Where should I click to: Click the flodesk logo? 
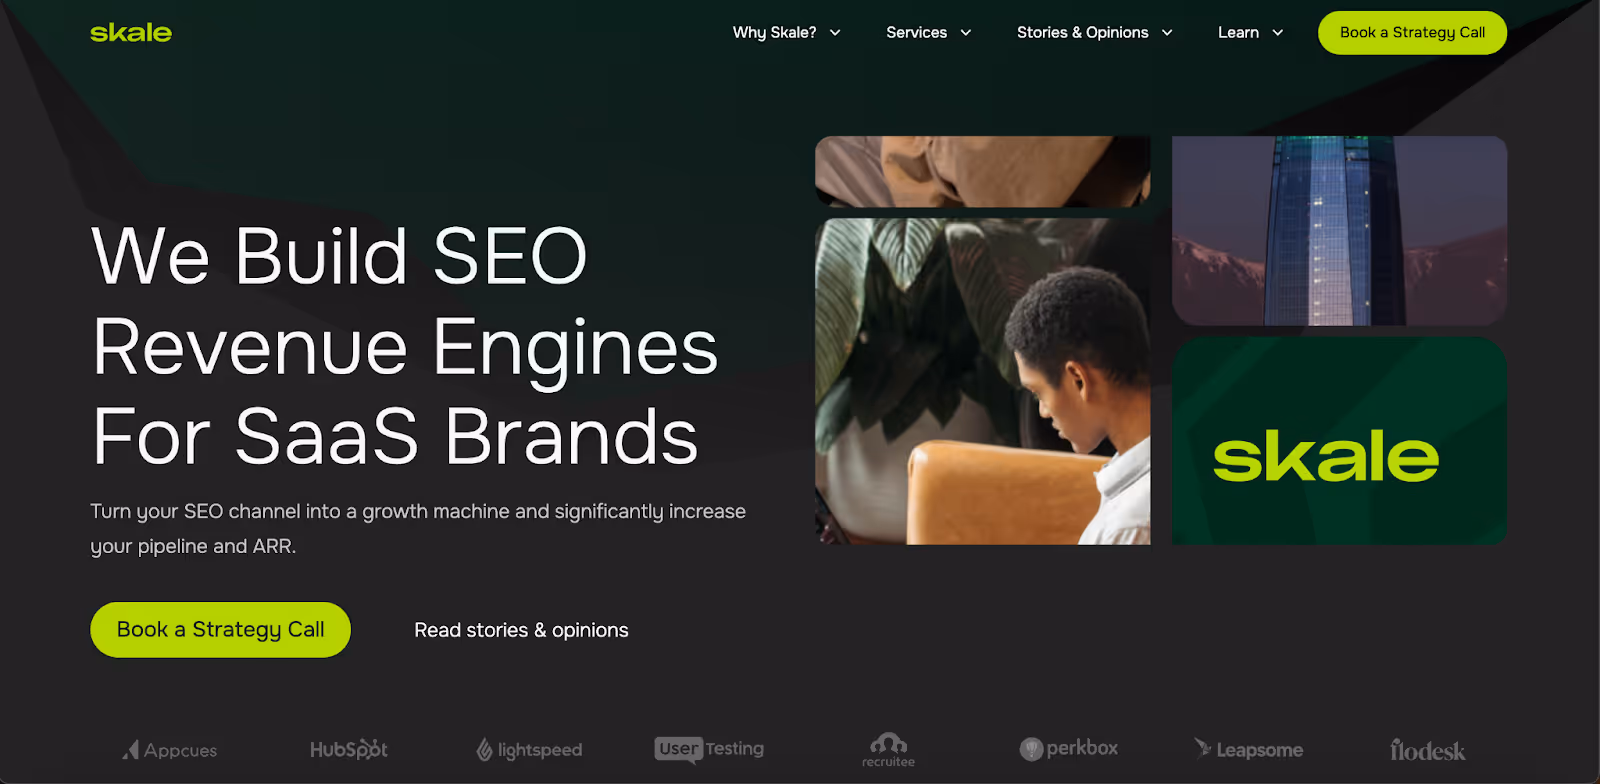1428,750
